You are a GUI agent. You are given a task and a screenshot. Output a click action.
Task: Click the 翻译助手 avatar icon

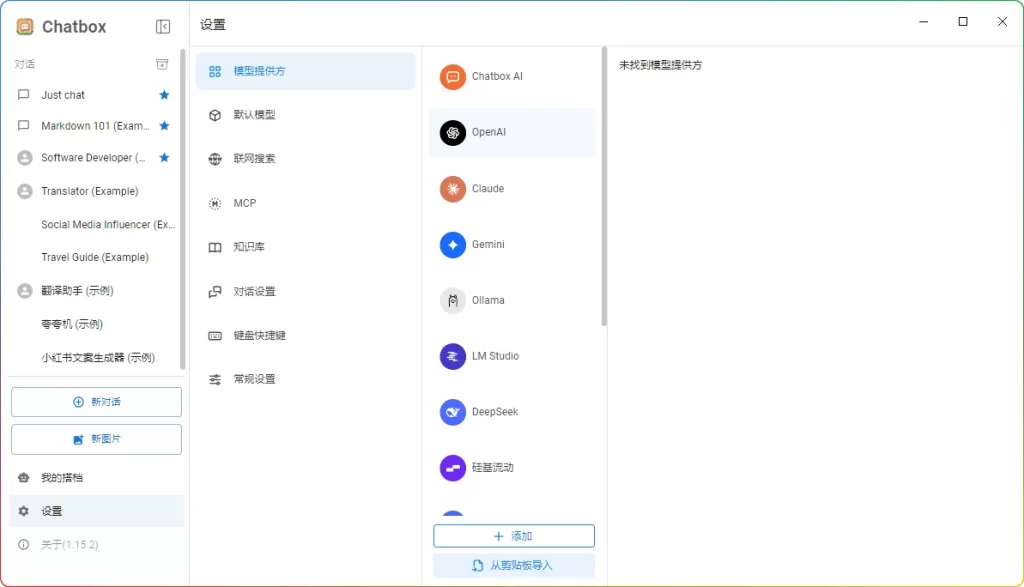[x=25, y=291]
